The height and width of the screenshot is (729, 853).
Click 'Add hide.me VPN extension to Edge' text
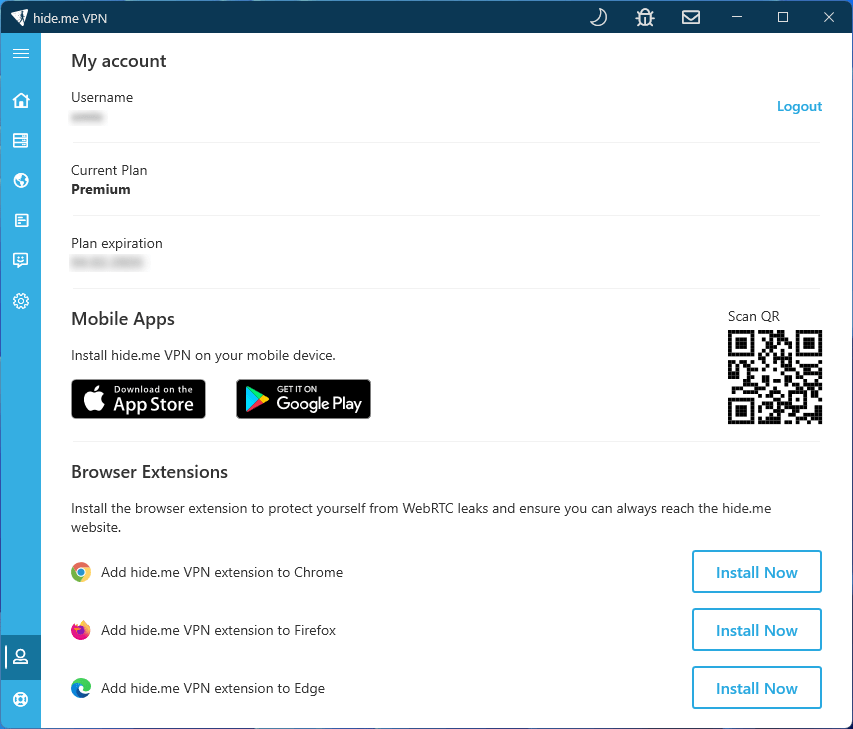click(x=213, y=688)
